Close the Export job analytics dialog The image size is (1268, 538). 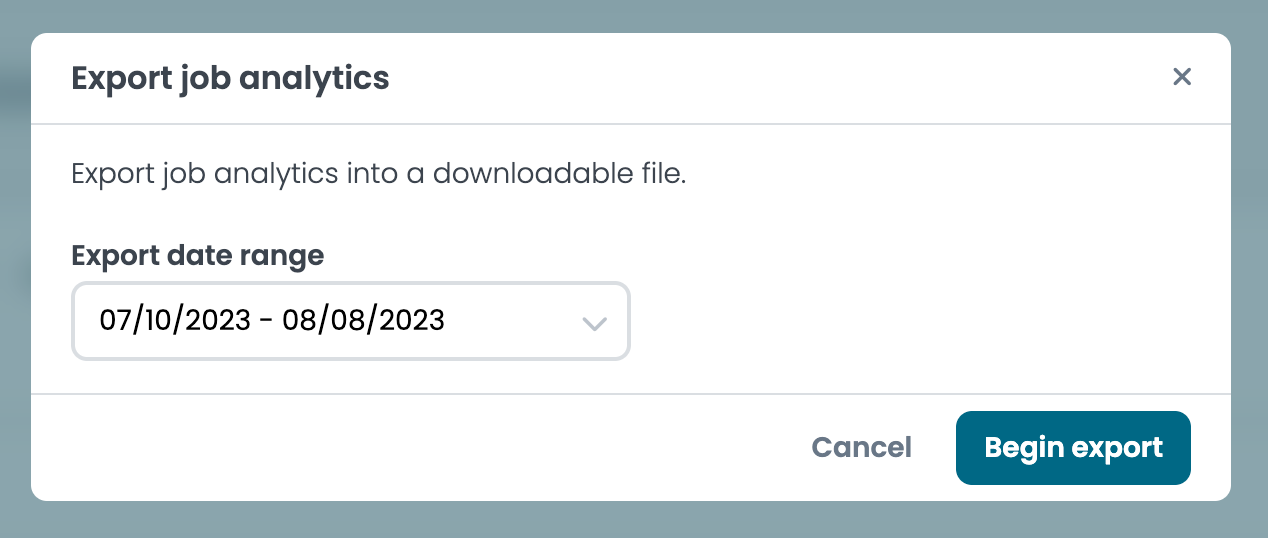(x=1182, y=77)
